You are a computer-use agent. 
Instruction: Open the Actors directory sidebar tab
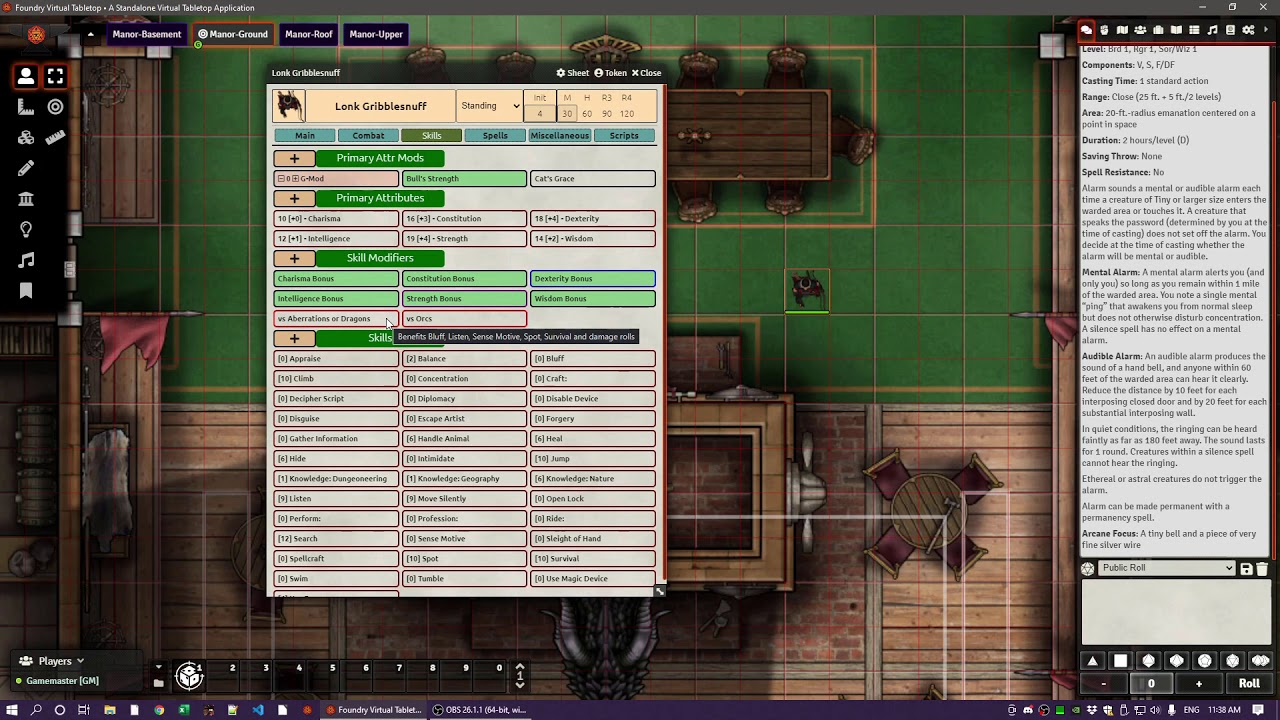tap(1140, 30)
